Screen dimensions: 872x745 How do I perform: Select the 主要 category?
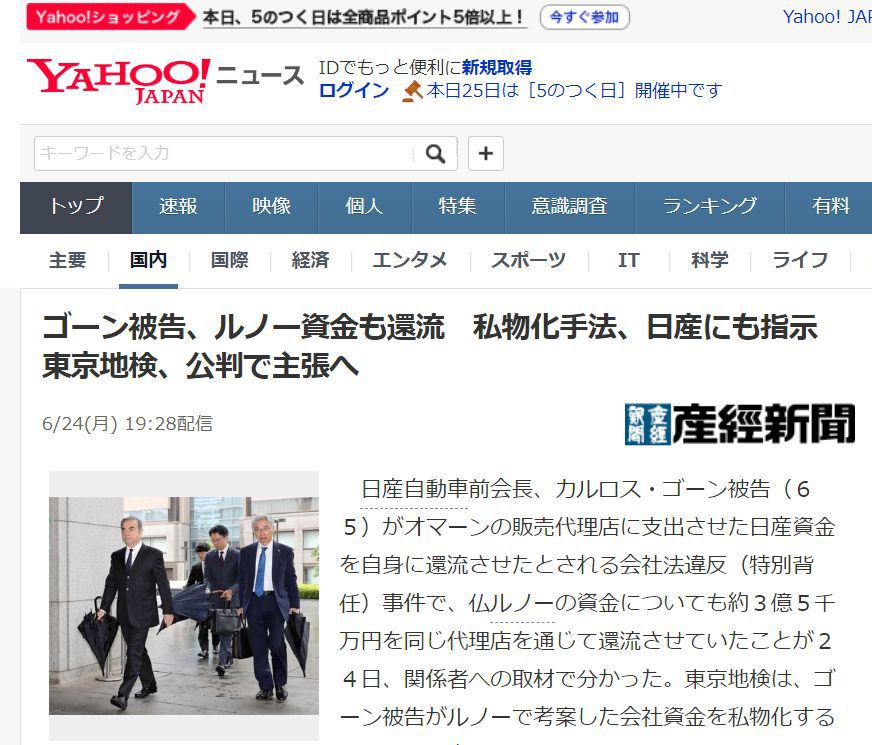point(67,260)
